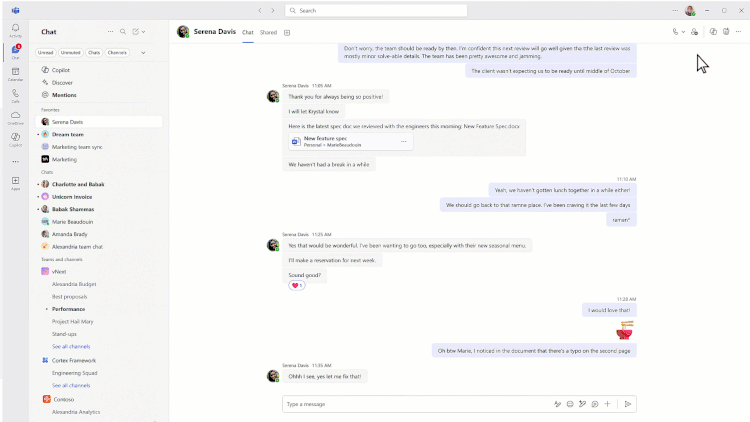This screenshot has width=750, height=422.
Task: Open call options dropdown arrow
Action: (684, 32)
